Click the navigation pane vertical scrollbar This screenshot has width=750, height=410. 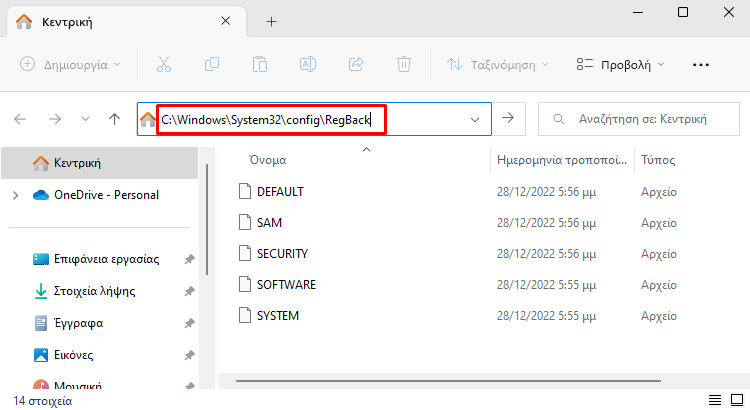207,219
